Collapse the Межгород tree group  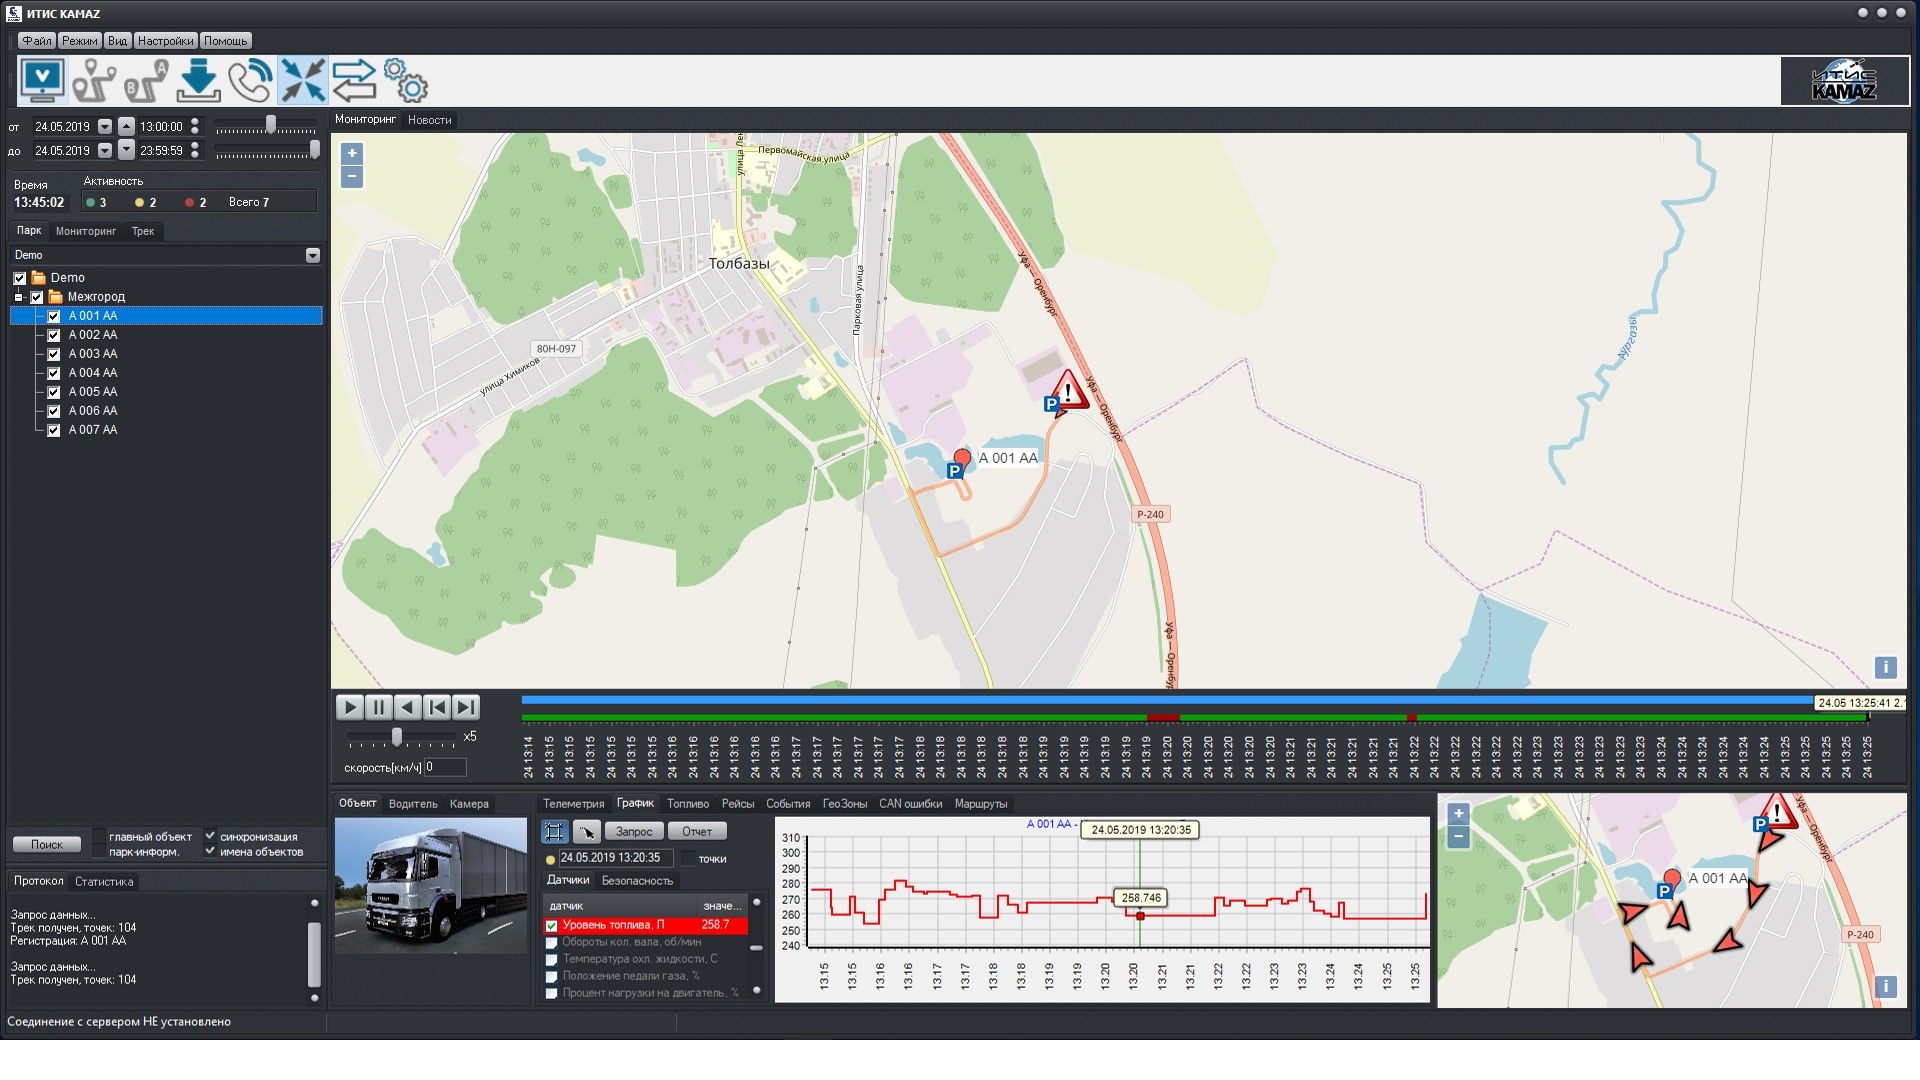coord(19,297)
